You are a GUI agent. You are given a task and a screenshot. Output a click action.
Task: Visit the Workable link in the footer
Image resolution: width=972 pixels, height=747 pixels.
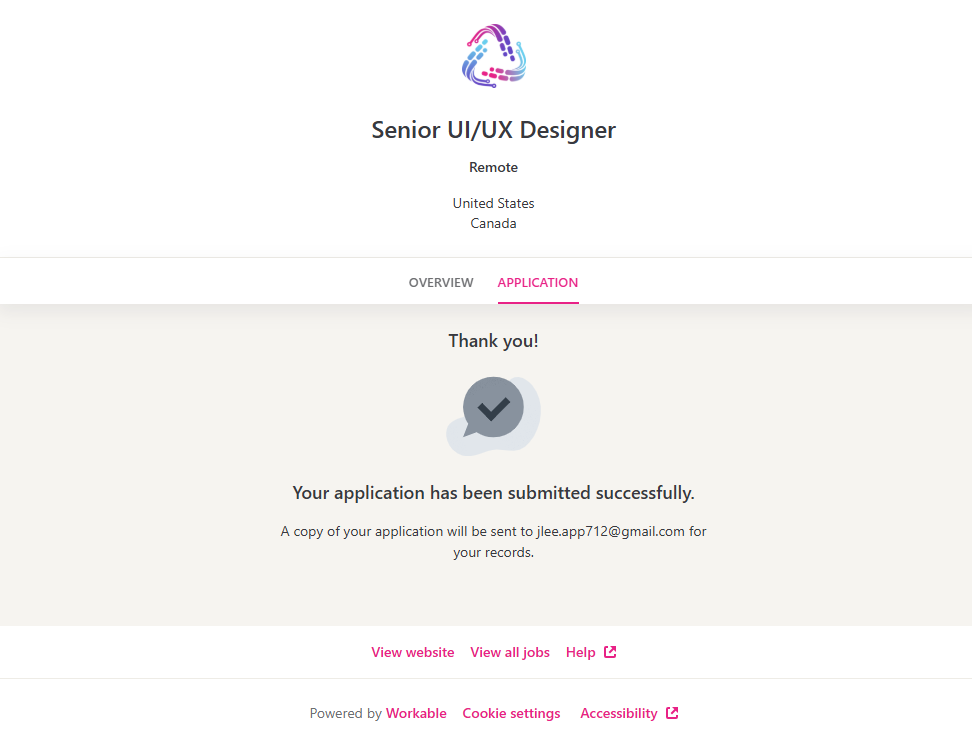[x=416, y=713]
